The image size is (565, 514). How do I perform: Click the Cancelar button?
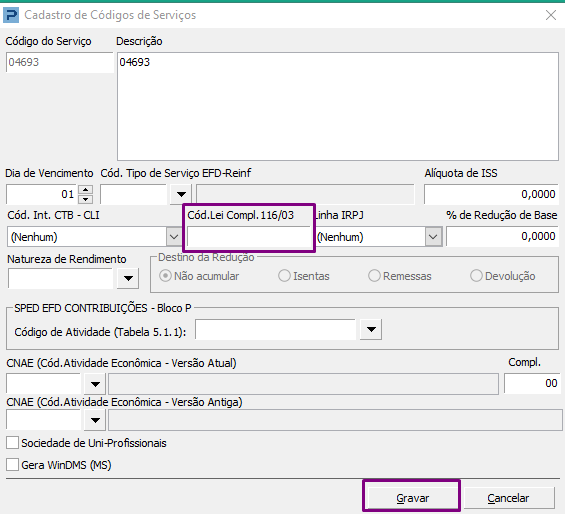pyautogui.click(x=508, y=498)
